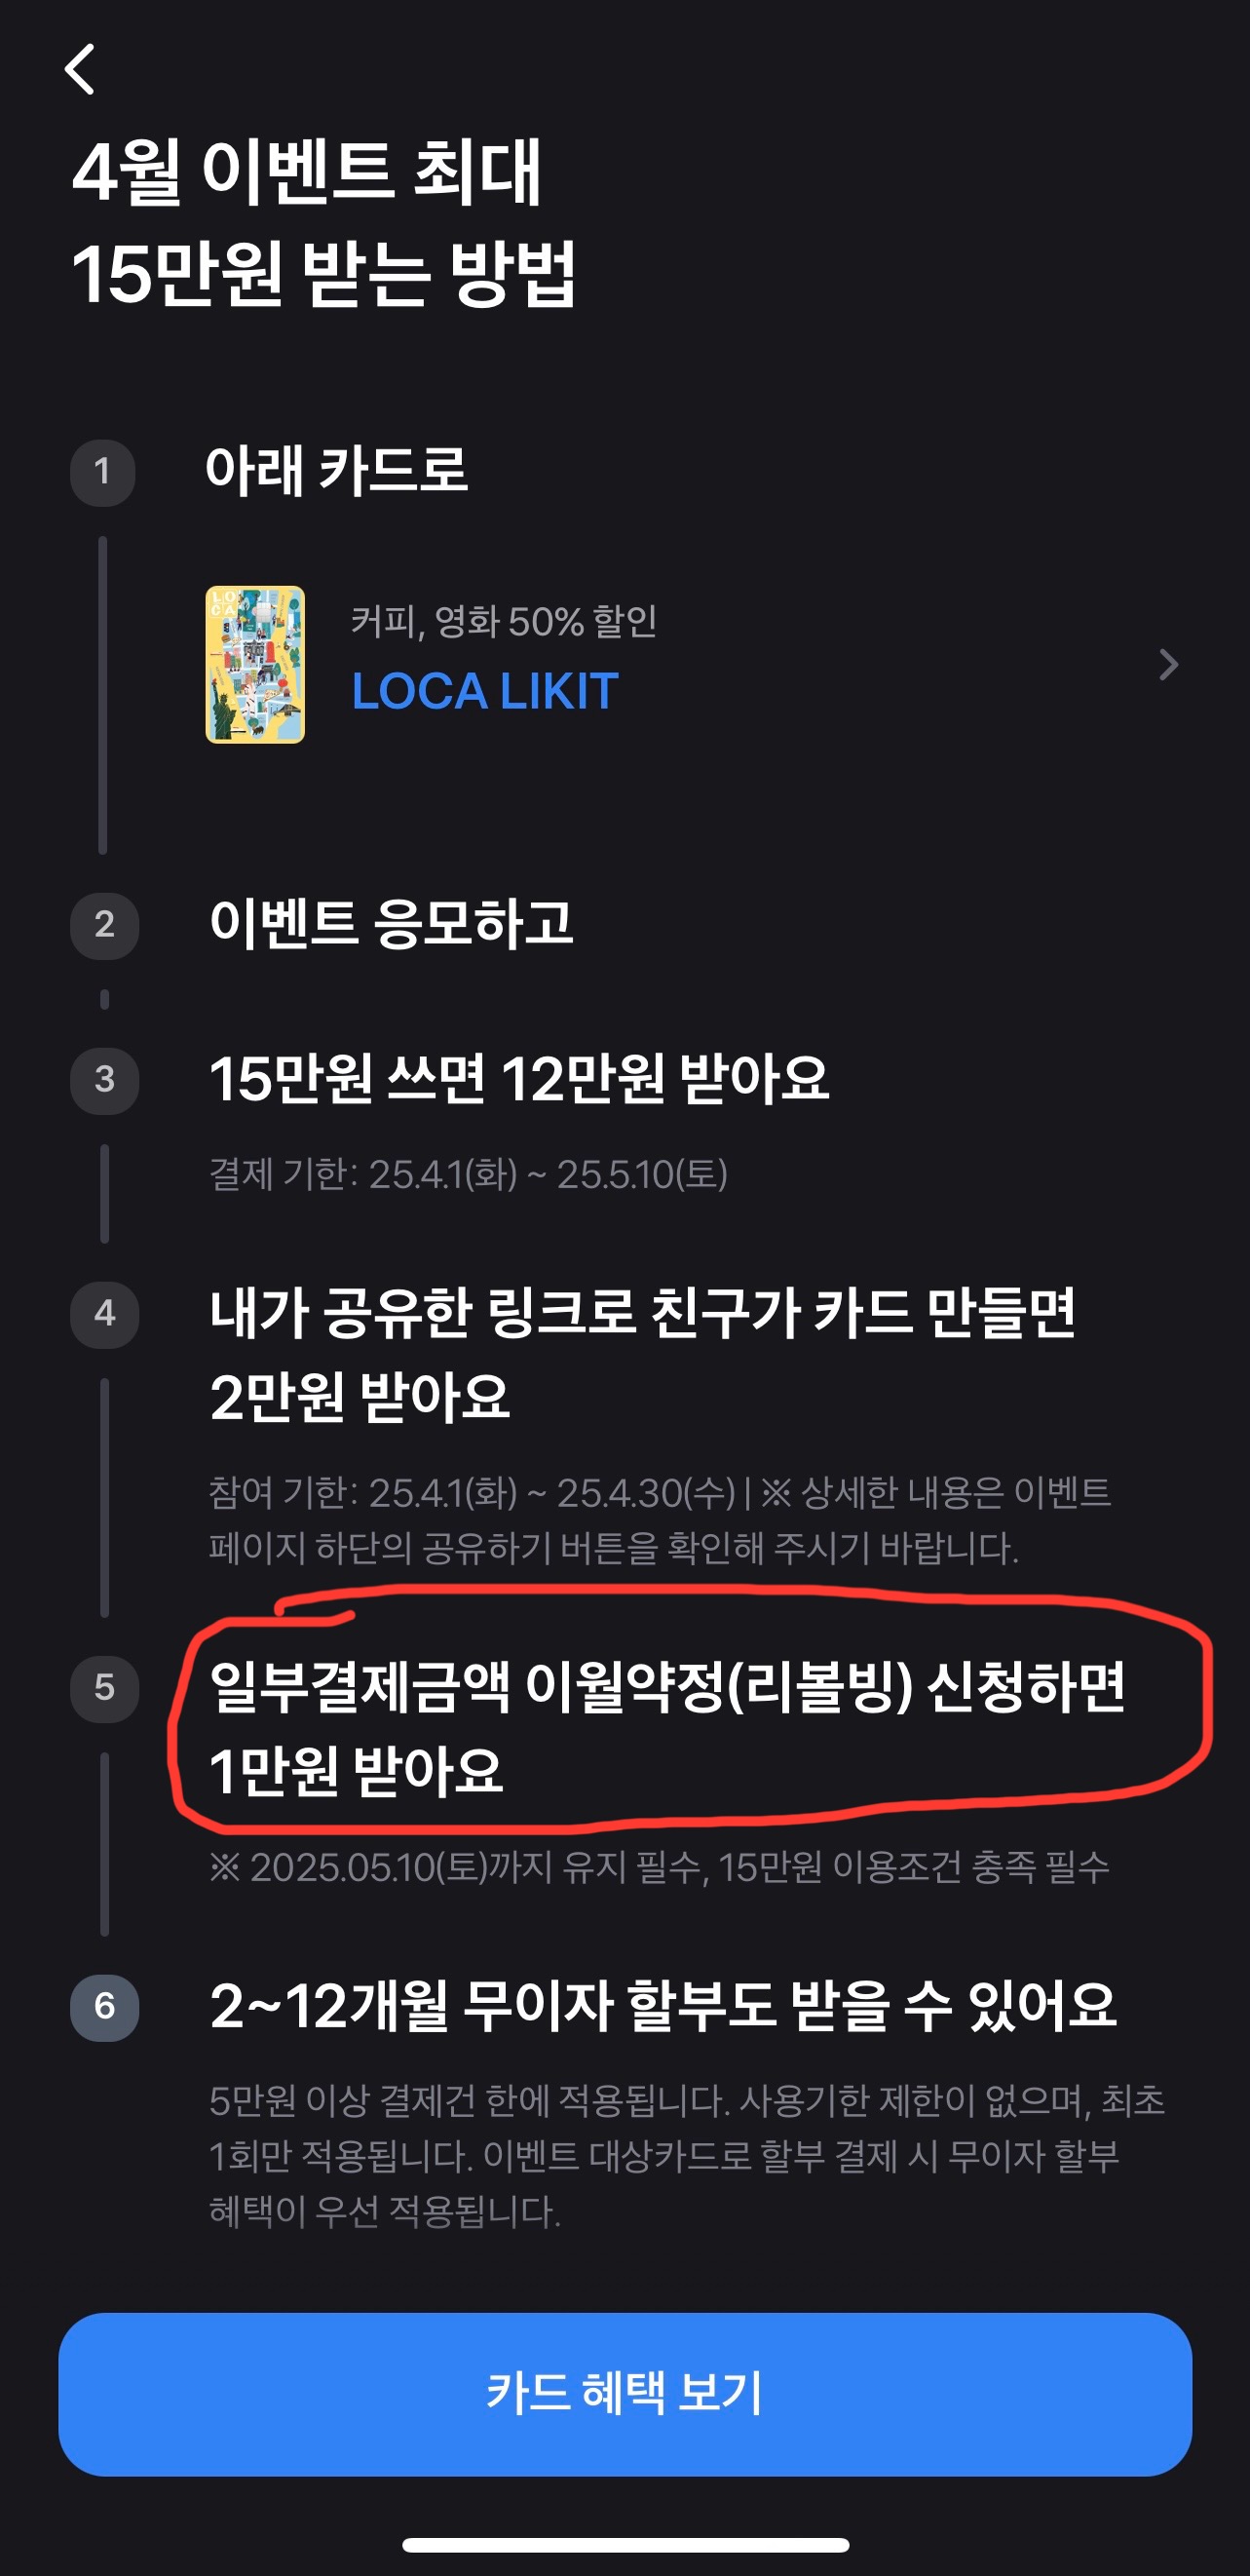Tap the highlighted step 6 badge
The image size is (1250, 2576).
click(x=104, y=2007)
